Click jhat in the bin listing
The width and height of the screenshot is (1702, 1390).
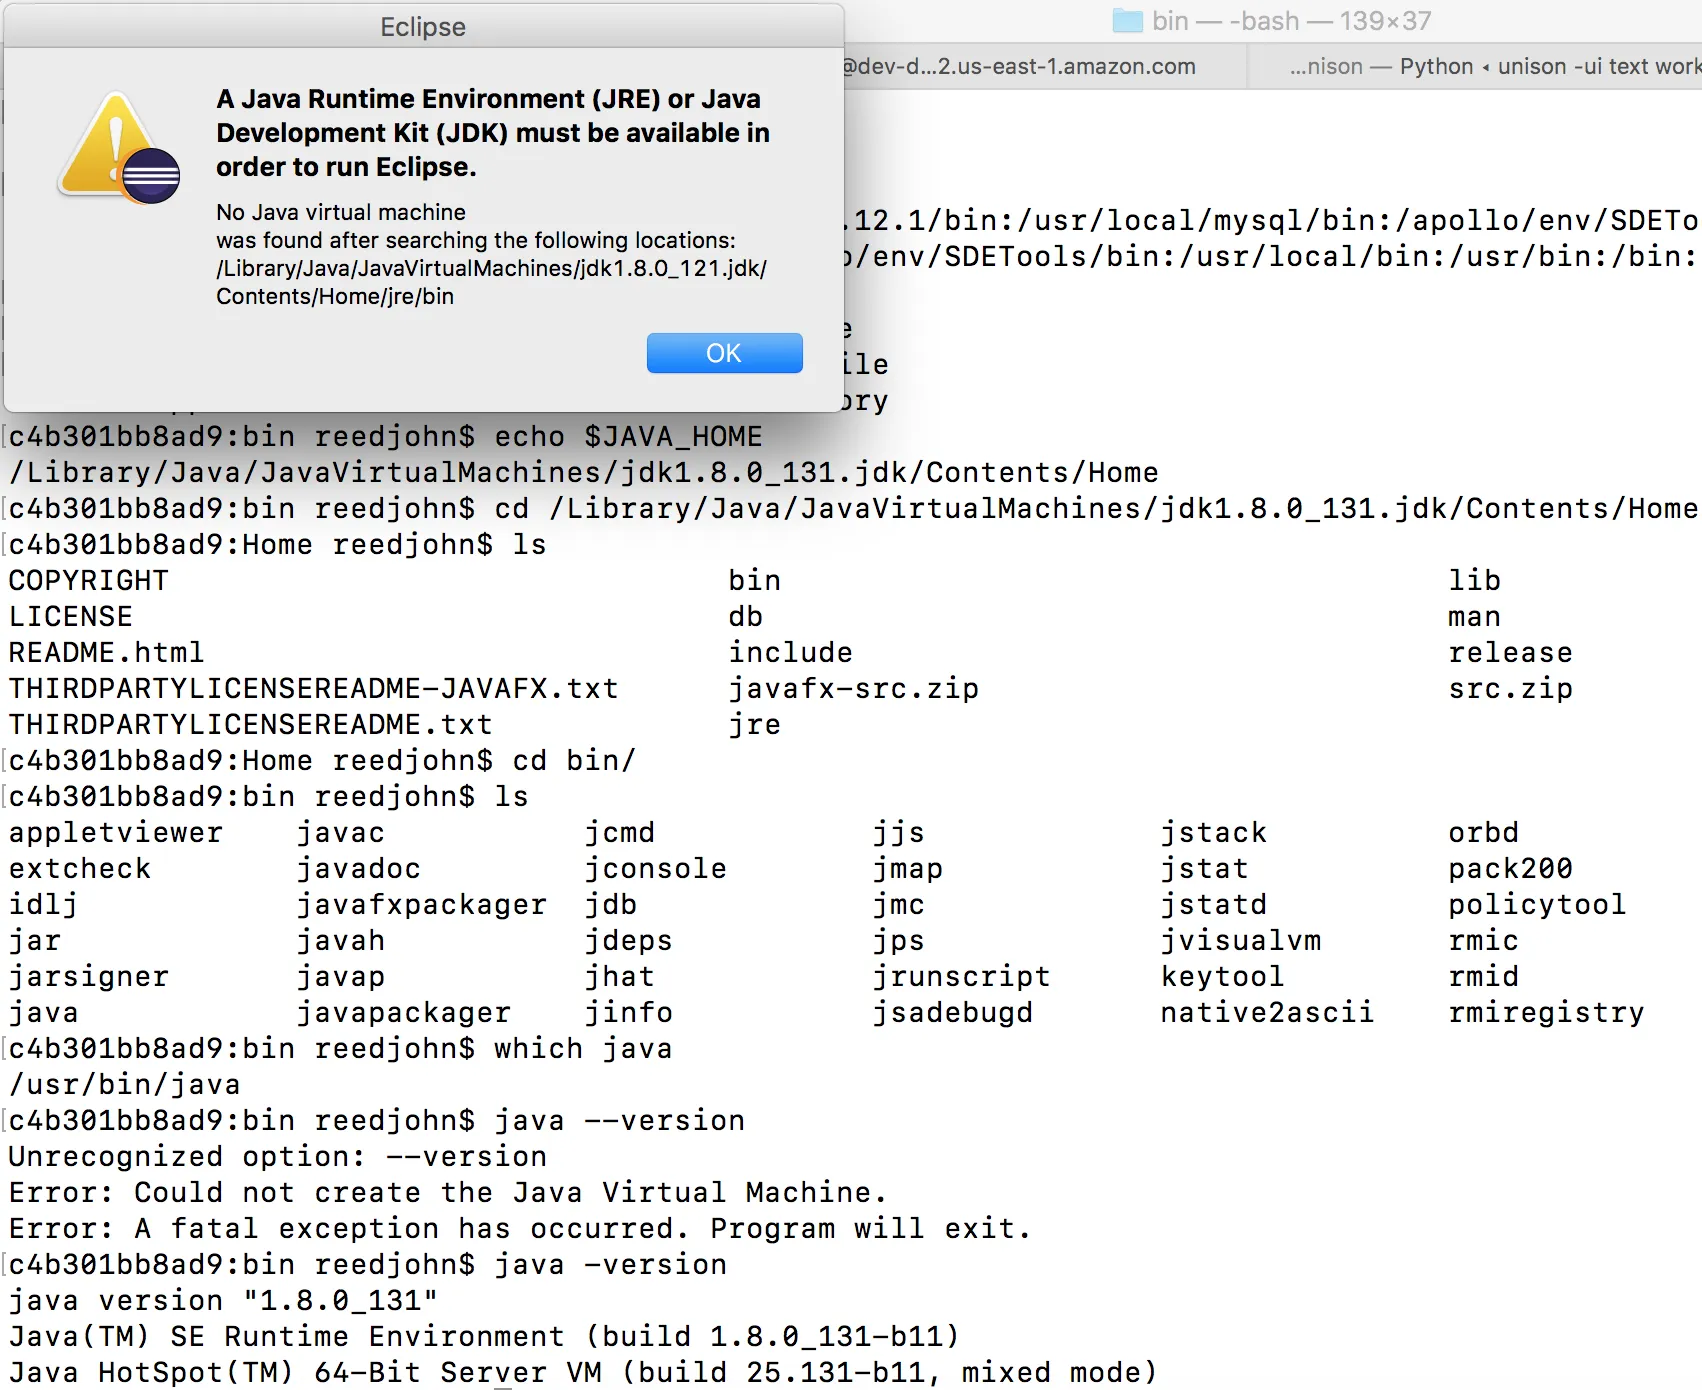click(x=620, y=977)
